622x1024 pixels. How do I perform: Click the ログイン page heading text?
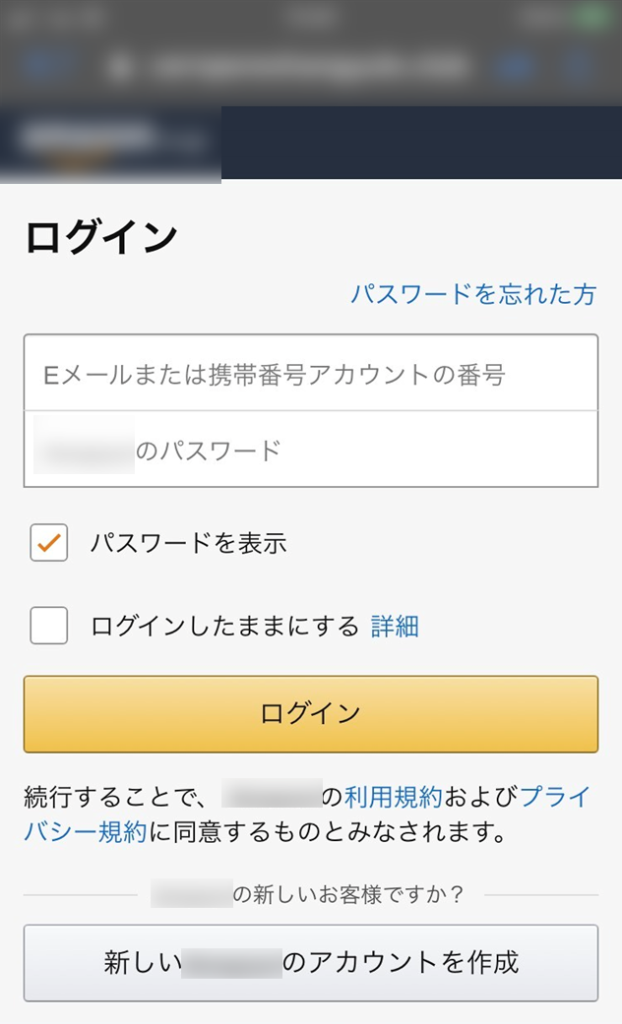coord(101,238)
